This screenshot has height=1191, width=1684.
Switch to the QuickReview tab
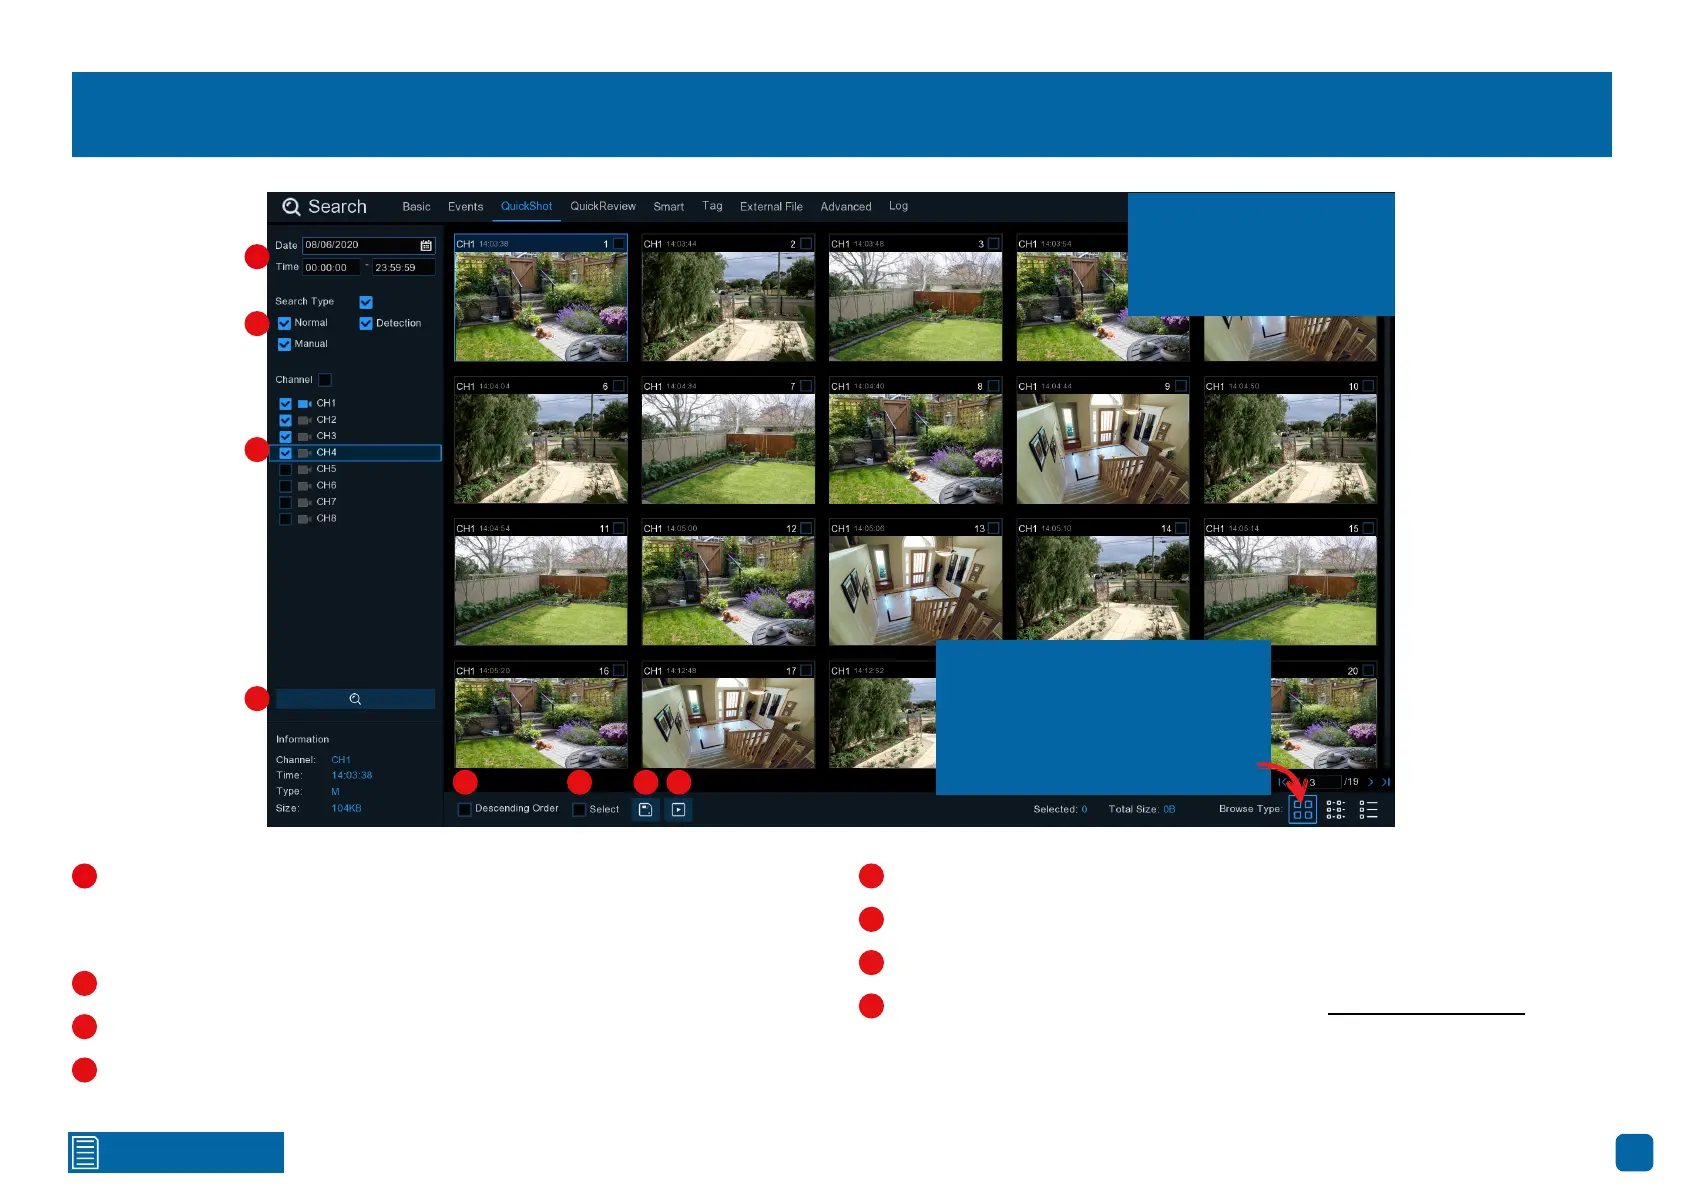[602, 207]
